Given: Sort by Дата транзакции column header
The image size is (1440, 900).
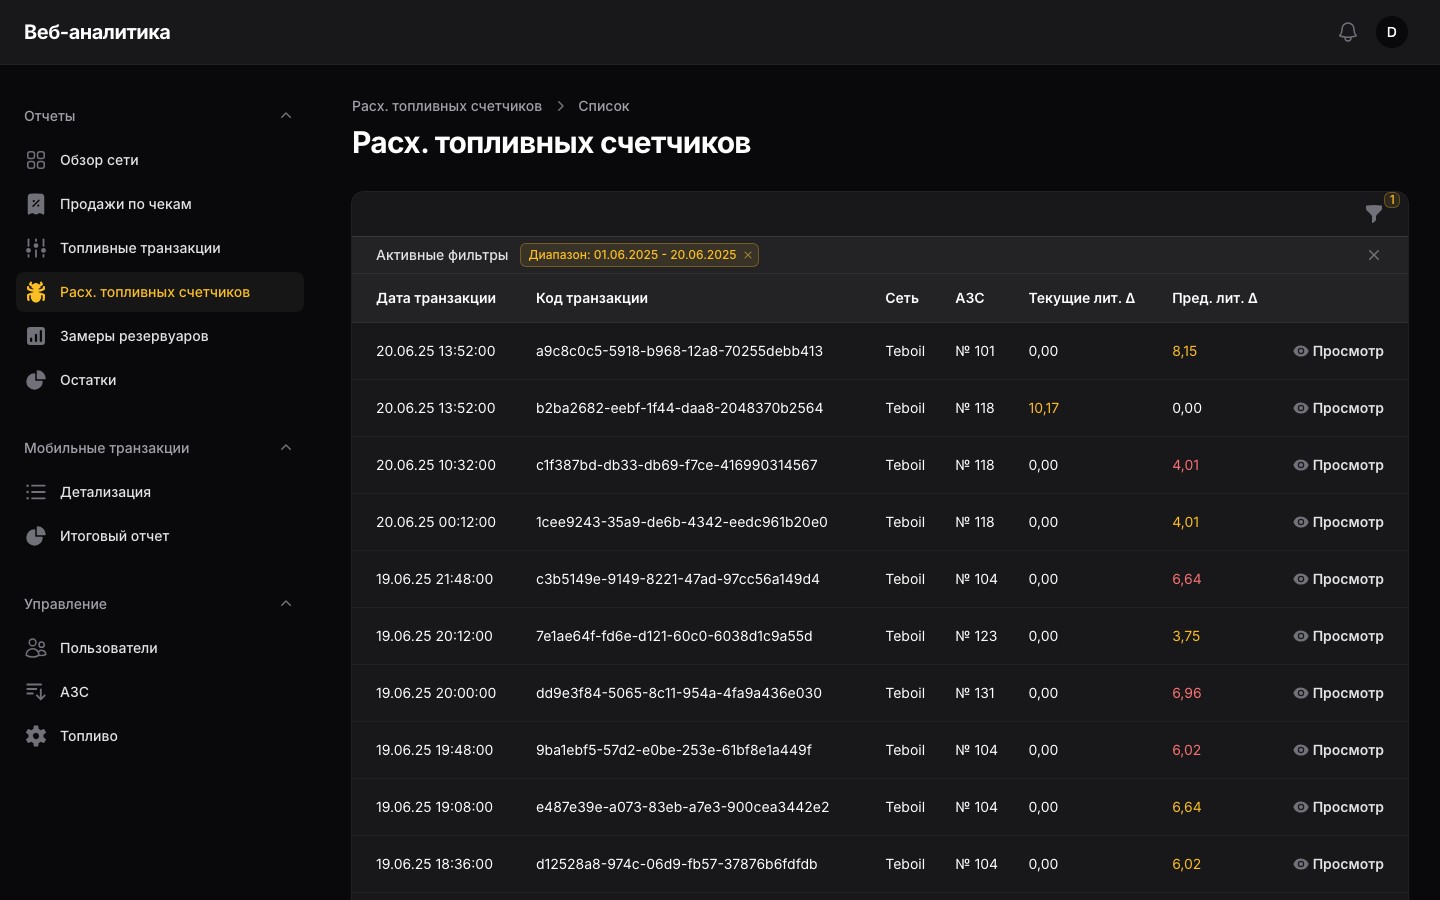Looking at the screenshot, I should coord(436,298).
